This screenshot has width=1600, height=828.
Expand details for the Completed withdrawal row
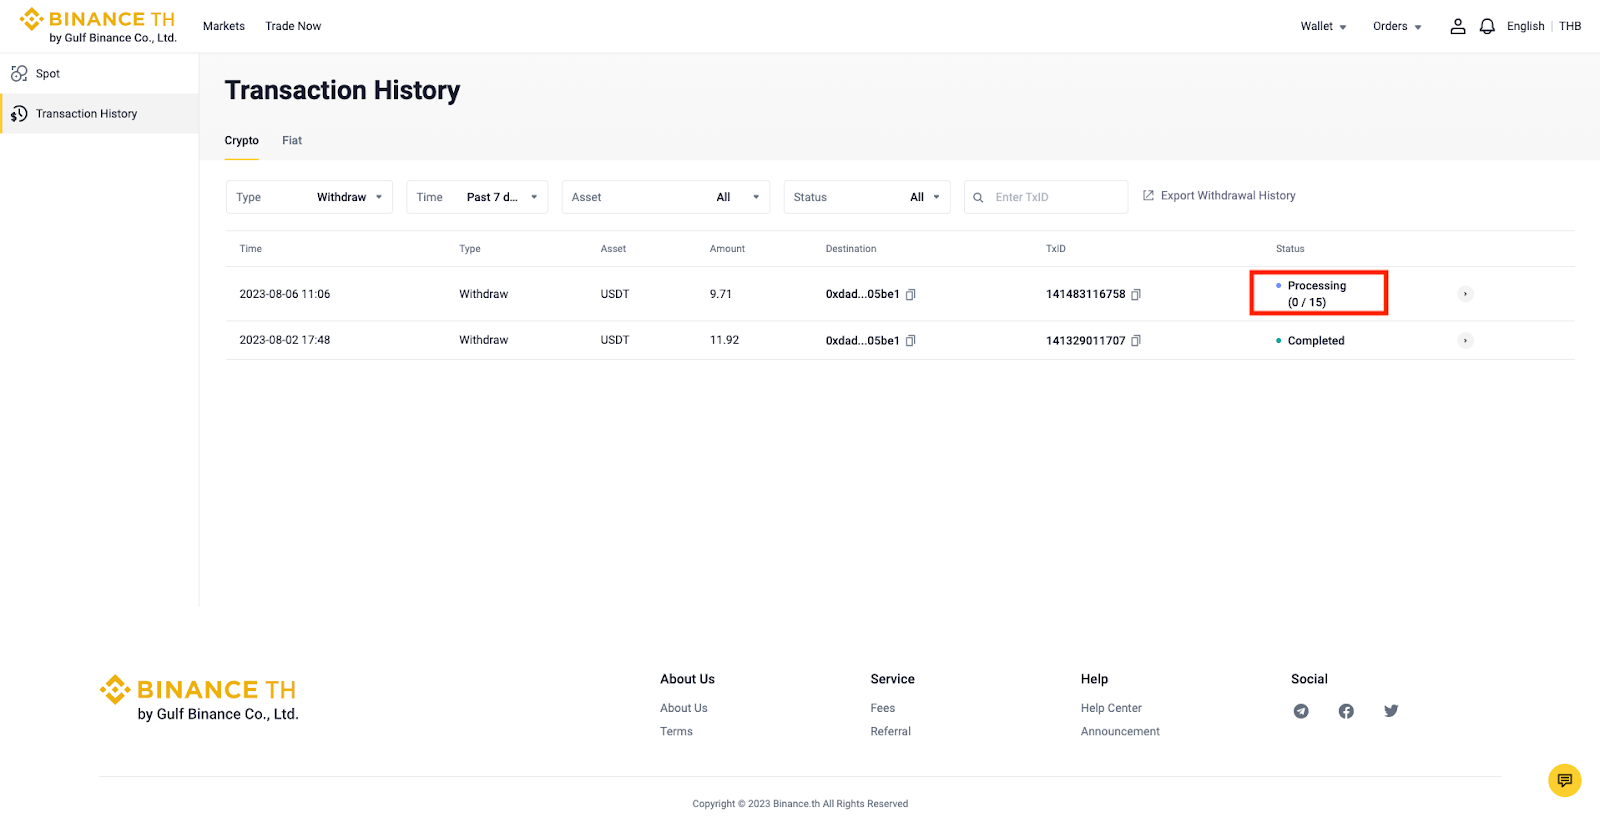coord(1465,341)
